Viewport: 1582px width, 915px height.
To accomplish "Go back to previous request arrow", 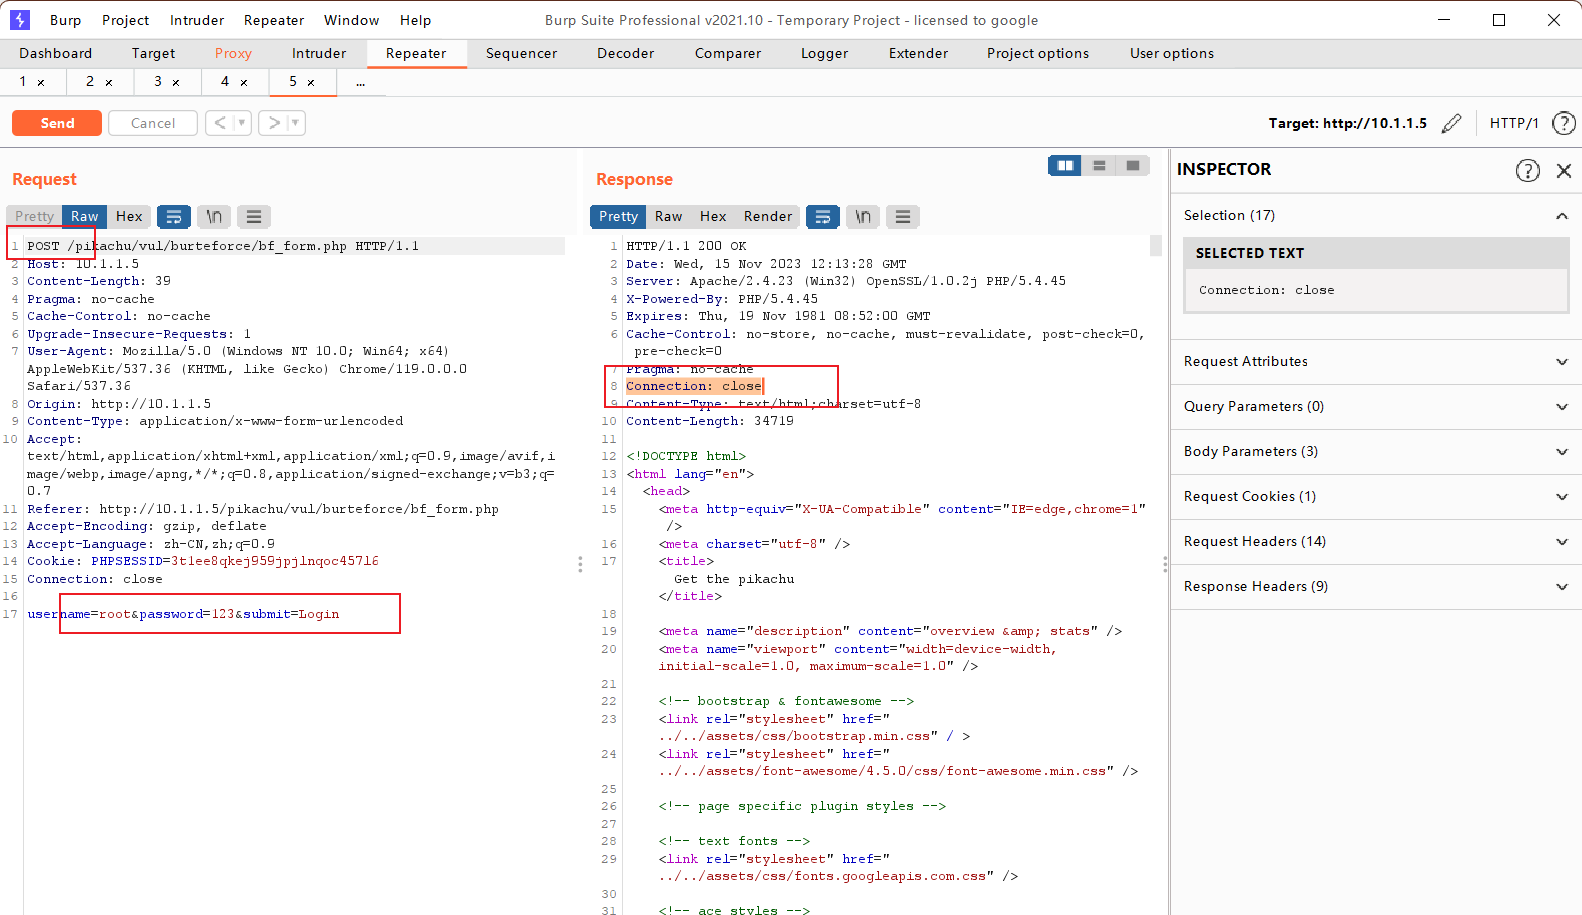I will (220, 123).
